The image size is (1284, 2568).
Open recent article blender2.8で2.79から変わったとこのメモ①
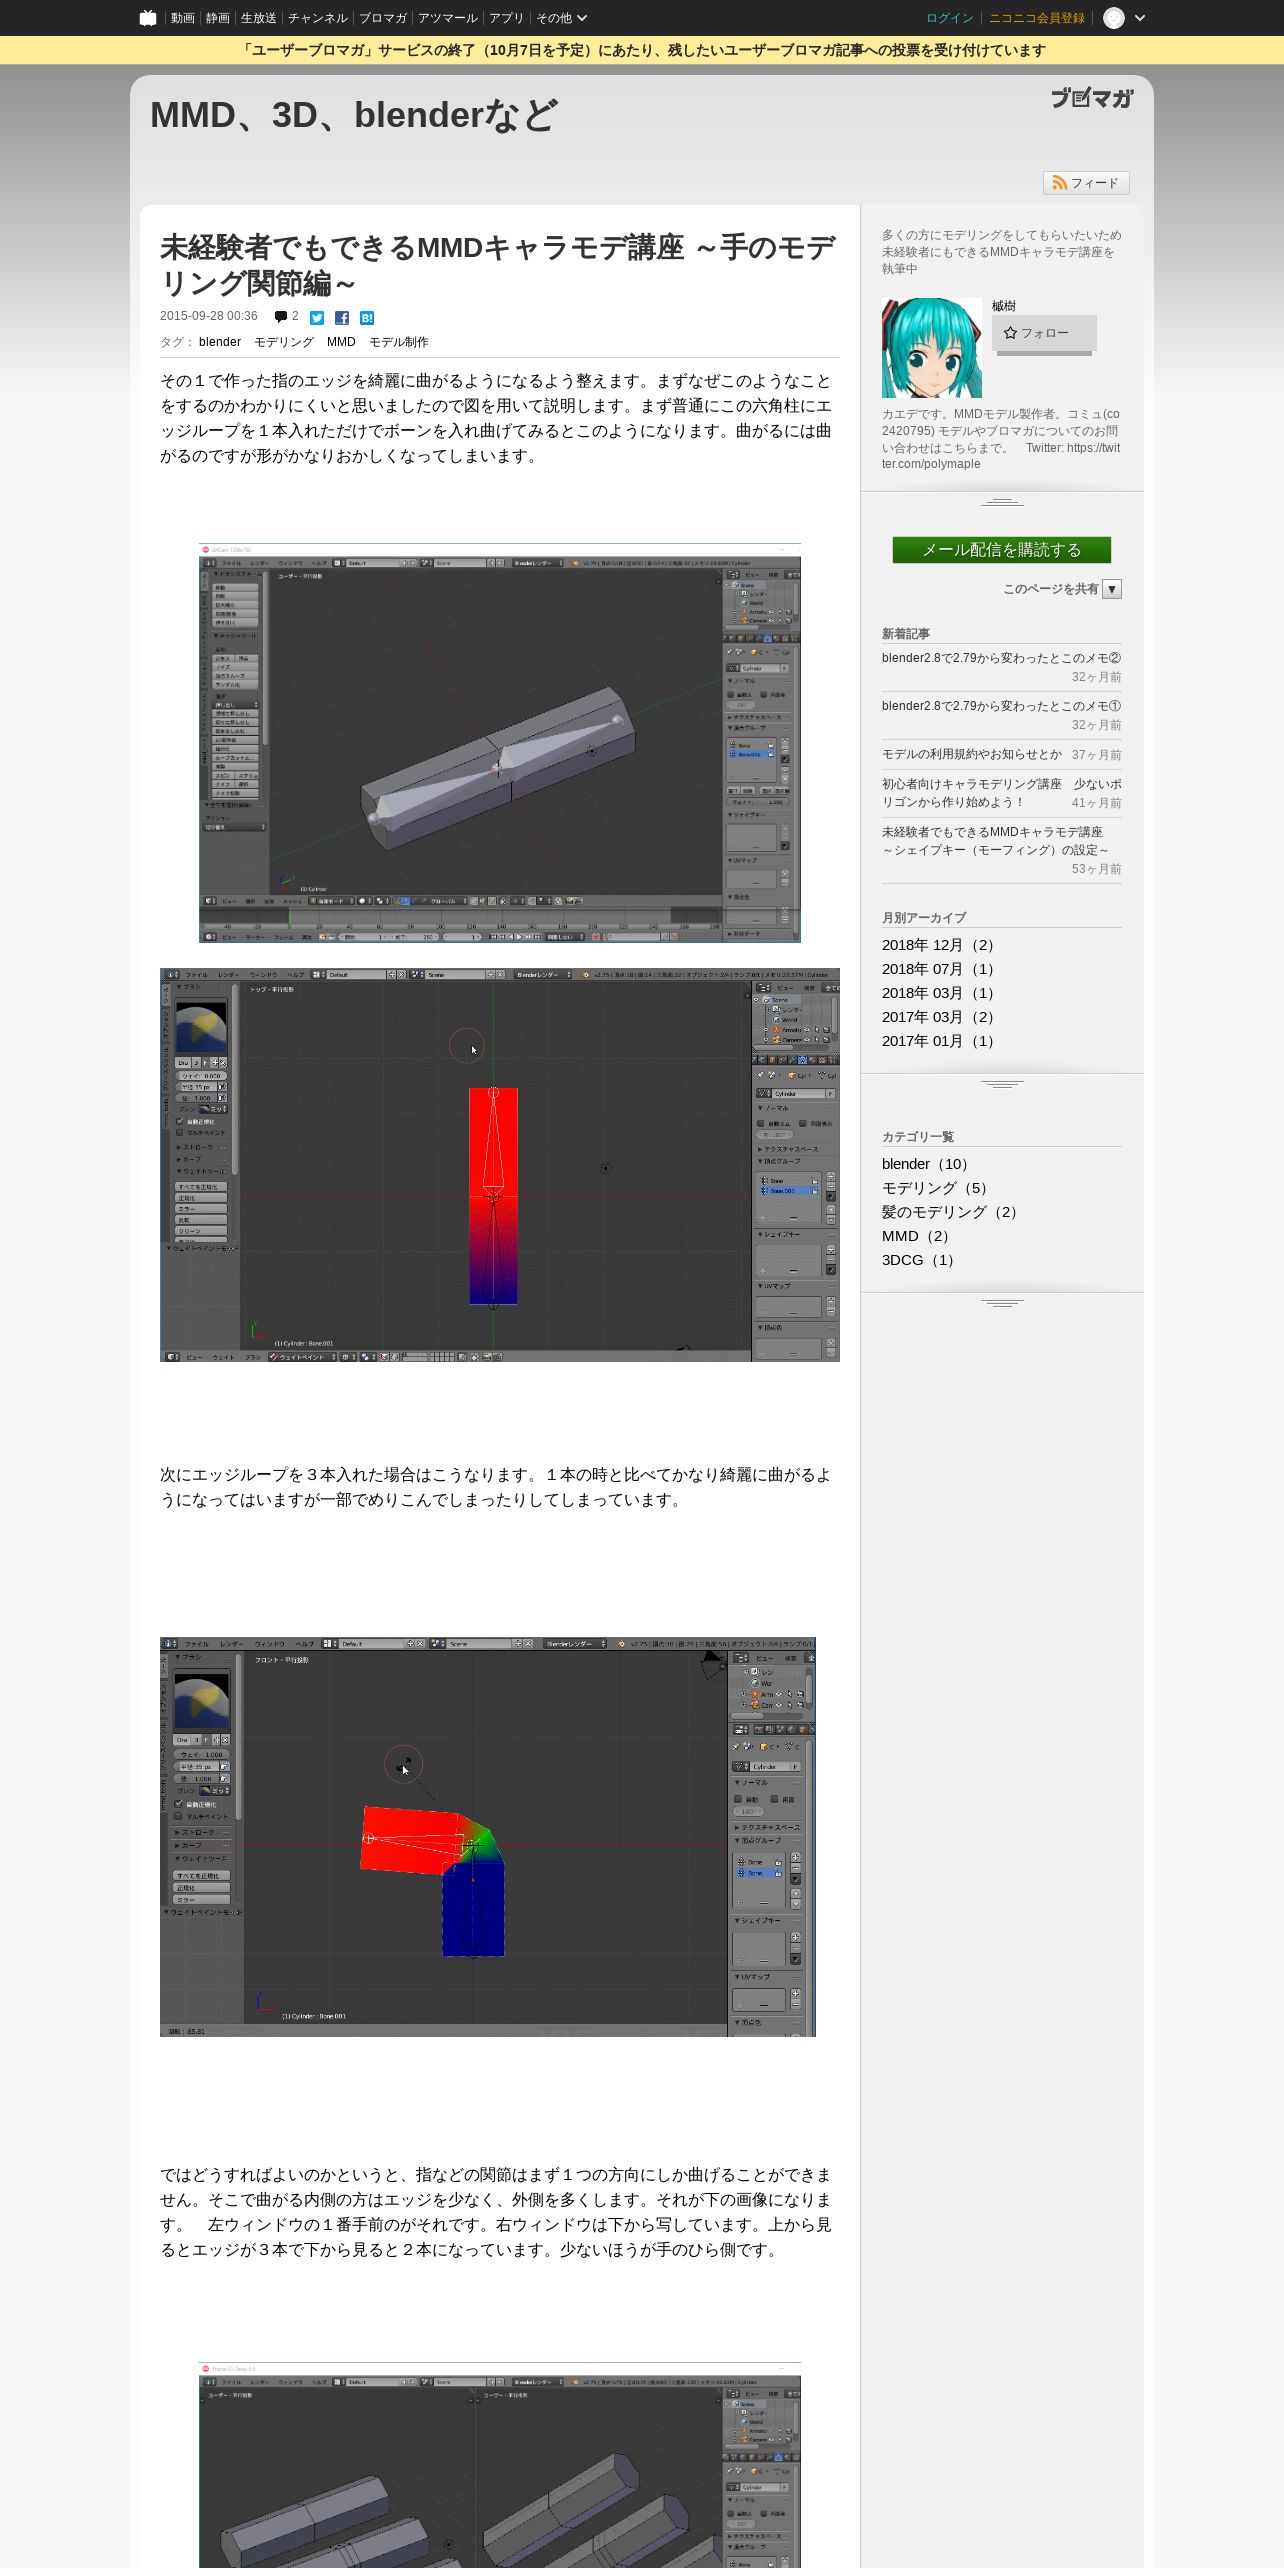[1001, 706]
